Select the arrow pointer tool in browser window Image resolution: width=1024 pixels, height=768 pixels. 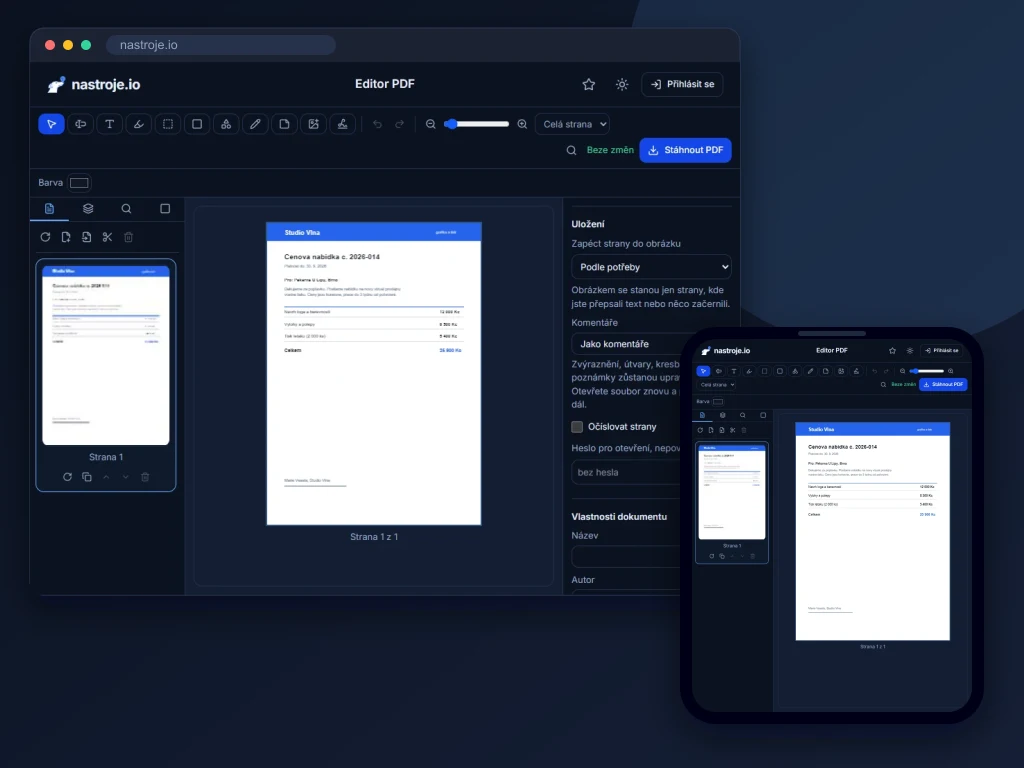coord(52,124)
